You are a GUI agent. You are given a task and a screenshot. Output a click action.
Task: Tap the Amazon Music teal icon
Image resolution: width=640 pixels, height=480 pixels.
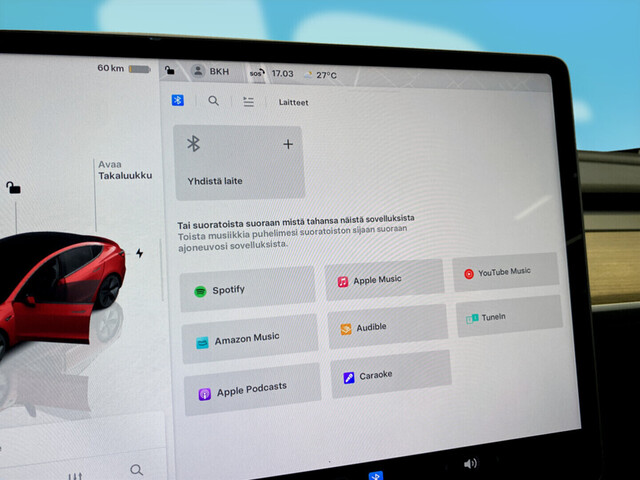[202, 343]
